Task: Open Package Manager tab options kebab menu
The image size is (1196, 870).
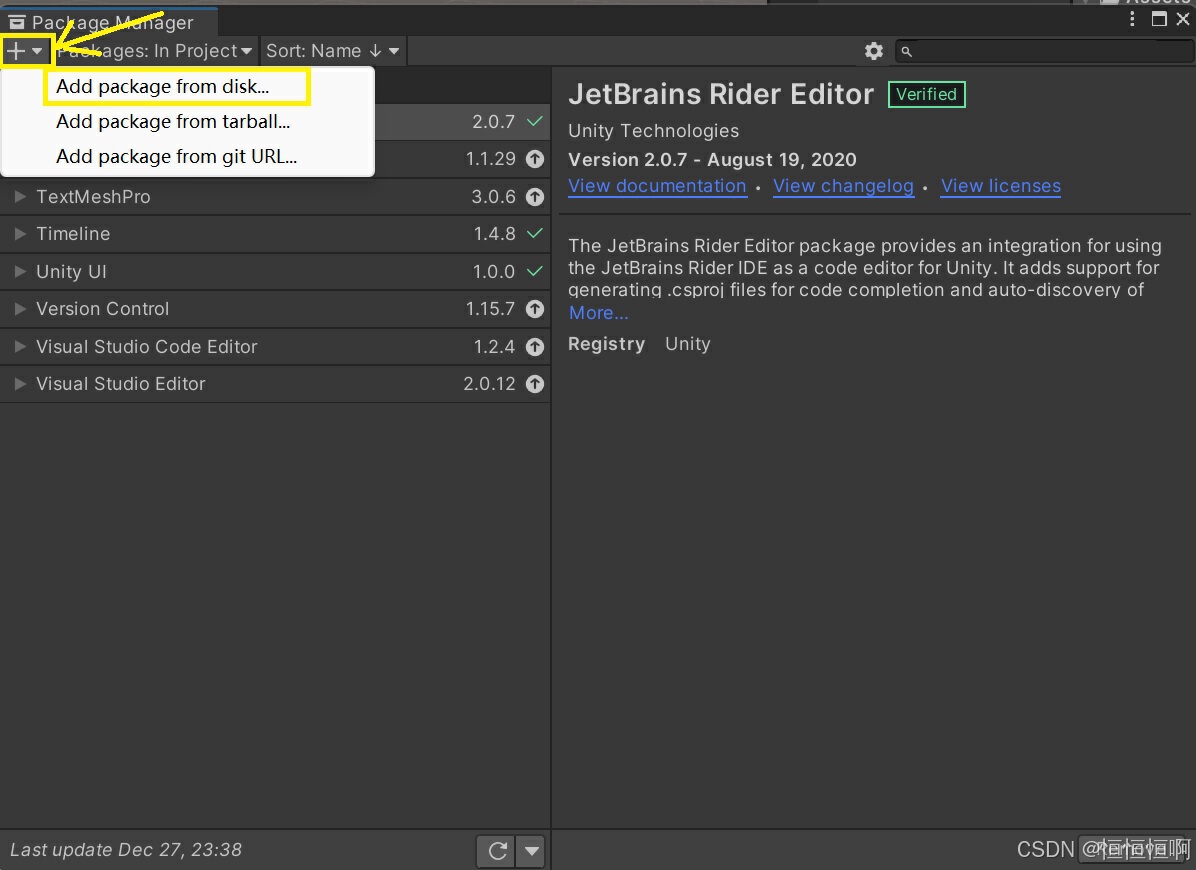Action: (1132, 19)
